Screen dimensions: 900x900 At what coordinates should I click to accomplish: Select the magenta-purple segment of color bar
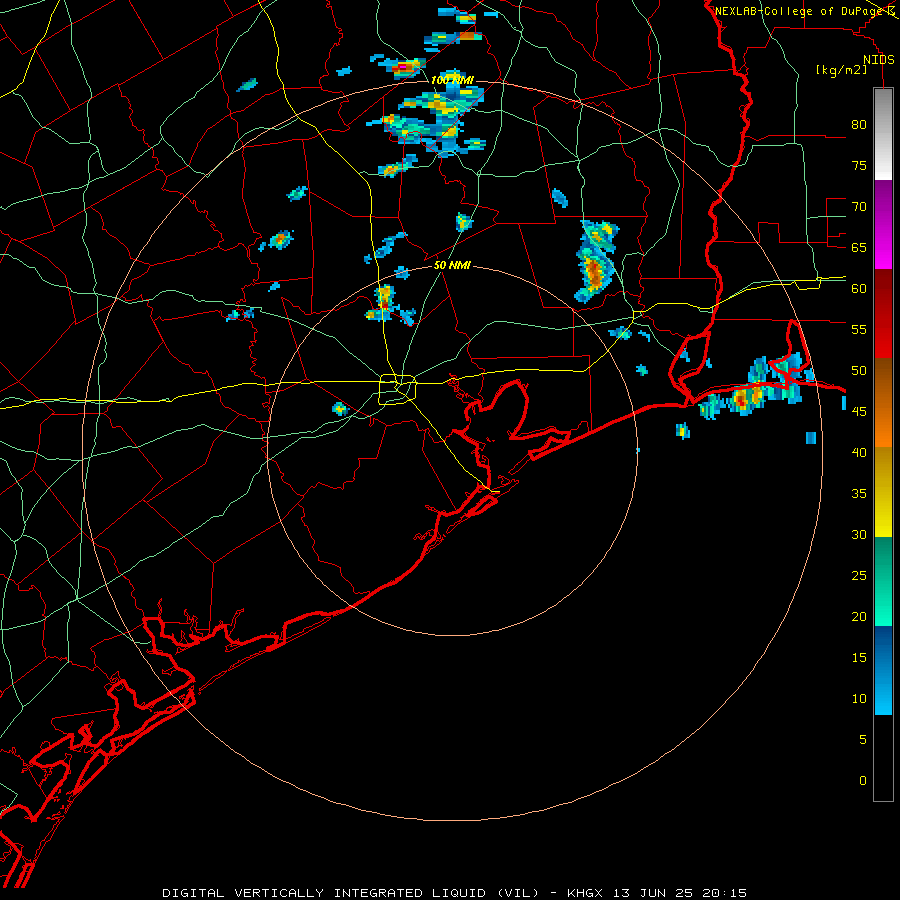(883, 224)
